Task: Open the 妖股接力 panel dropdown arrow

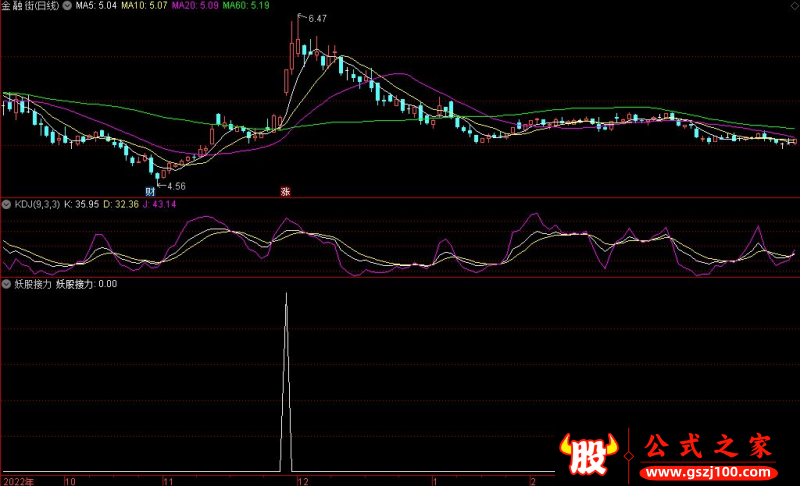Action: pos(7,284)
